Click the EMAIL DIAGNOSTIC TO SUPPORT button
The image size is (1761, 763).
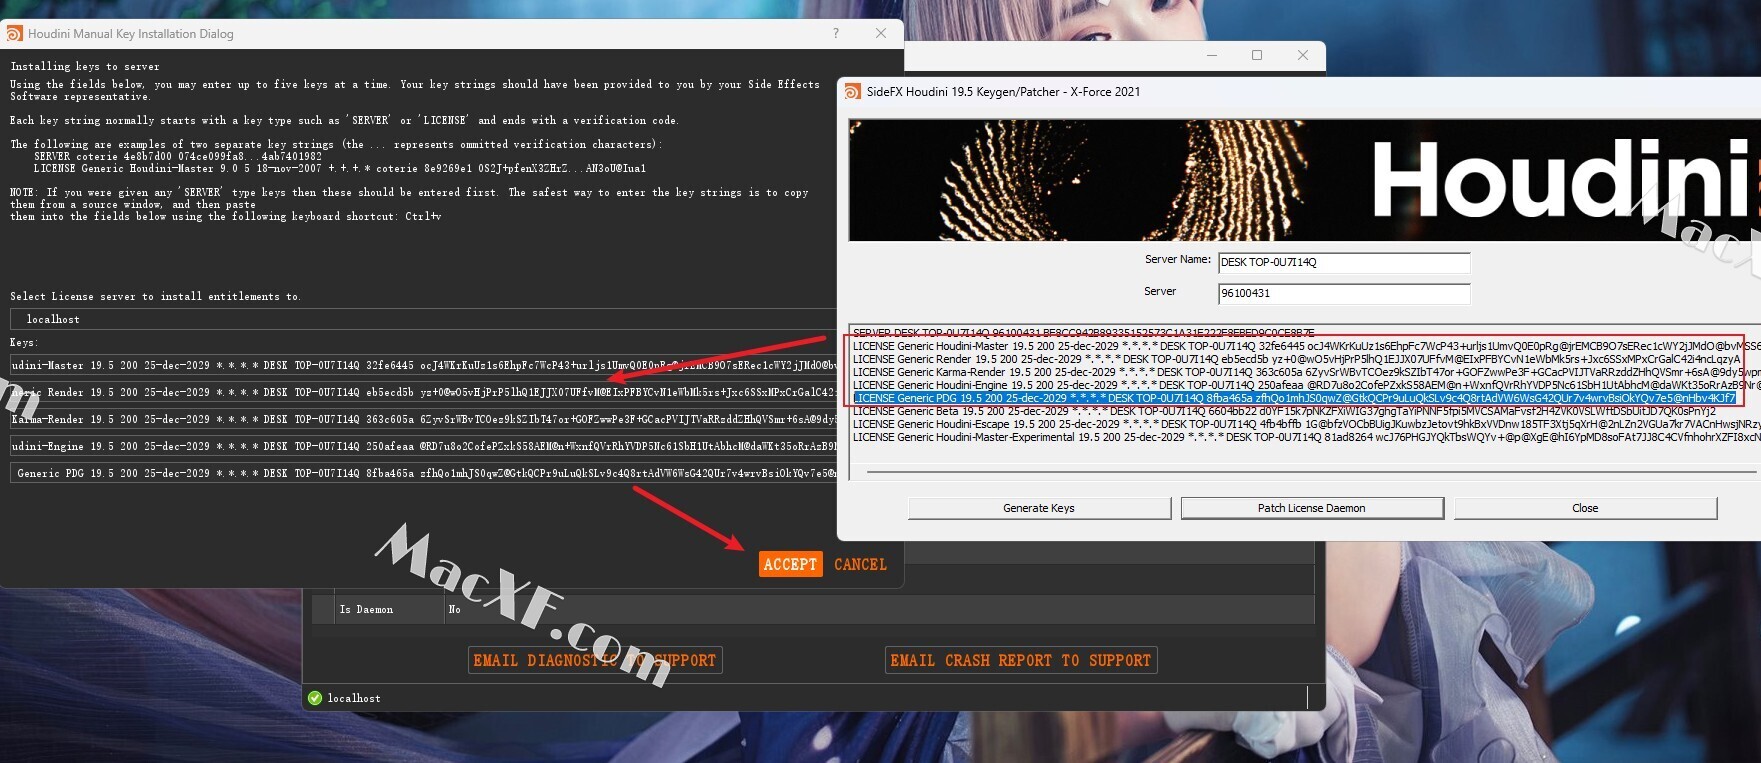click(x=595, y=660)
